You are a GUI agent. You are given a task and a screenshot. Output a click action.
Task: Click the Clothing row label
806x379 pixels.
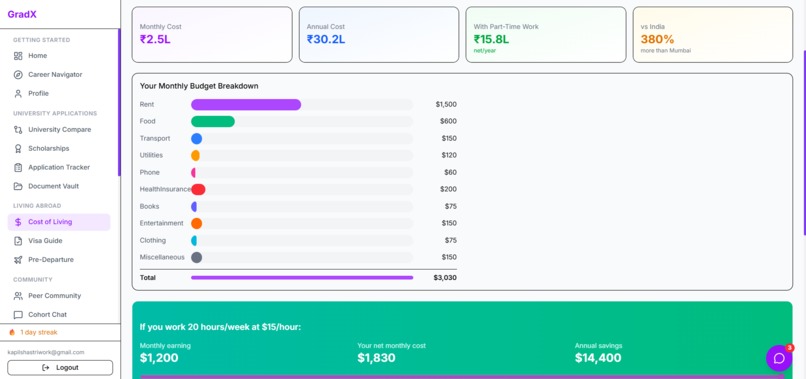[153, 240]
